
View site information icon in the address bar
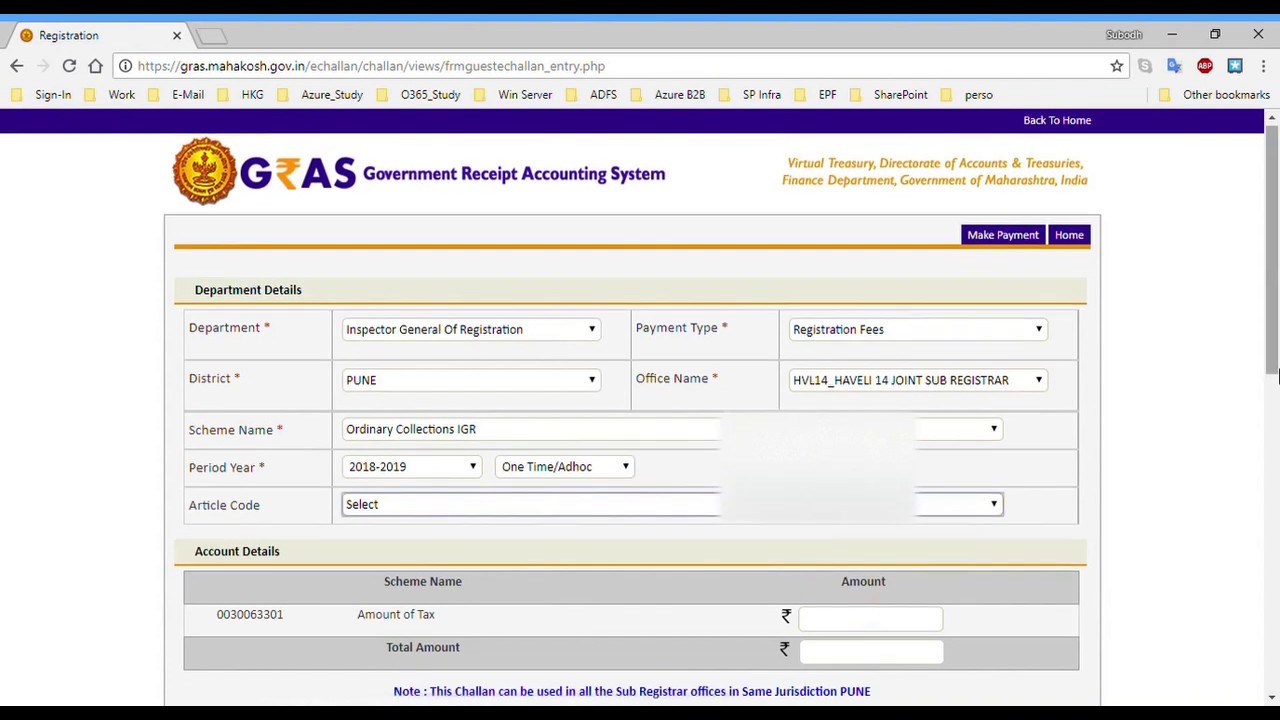(x=125, y=66)
